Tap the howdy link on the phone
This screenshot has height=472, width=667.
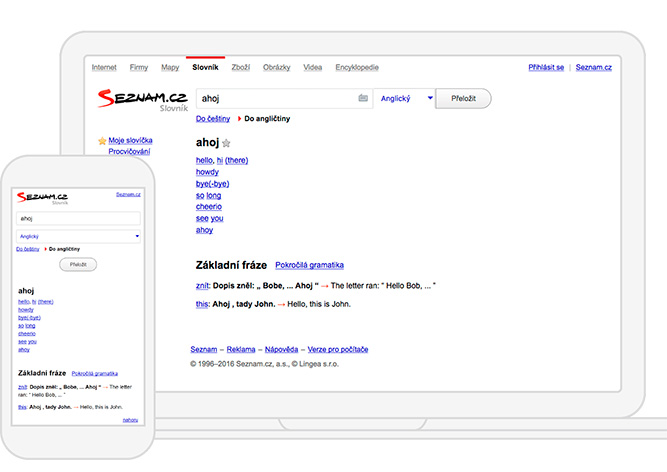tap(26, 310)
